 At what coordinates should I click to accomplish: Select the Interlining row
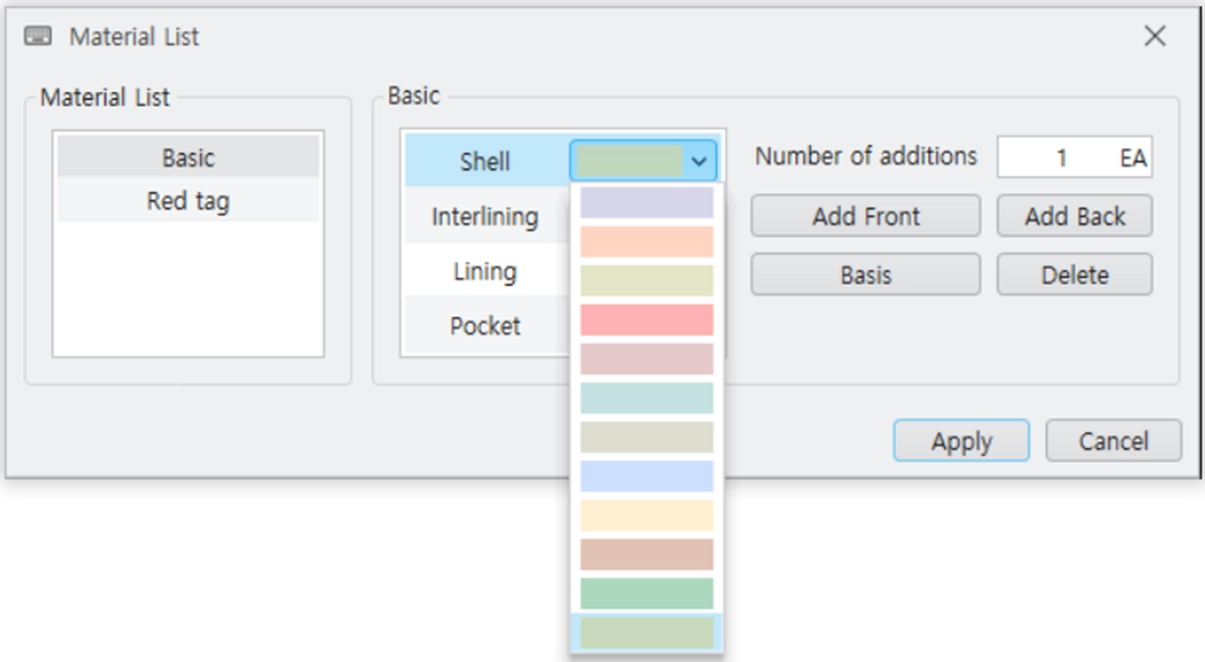pos(485,216)
